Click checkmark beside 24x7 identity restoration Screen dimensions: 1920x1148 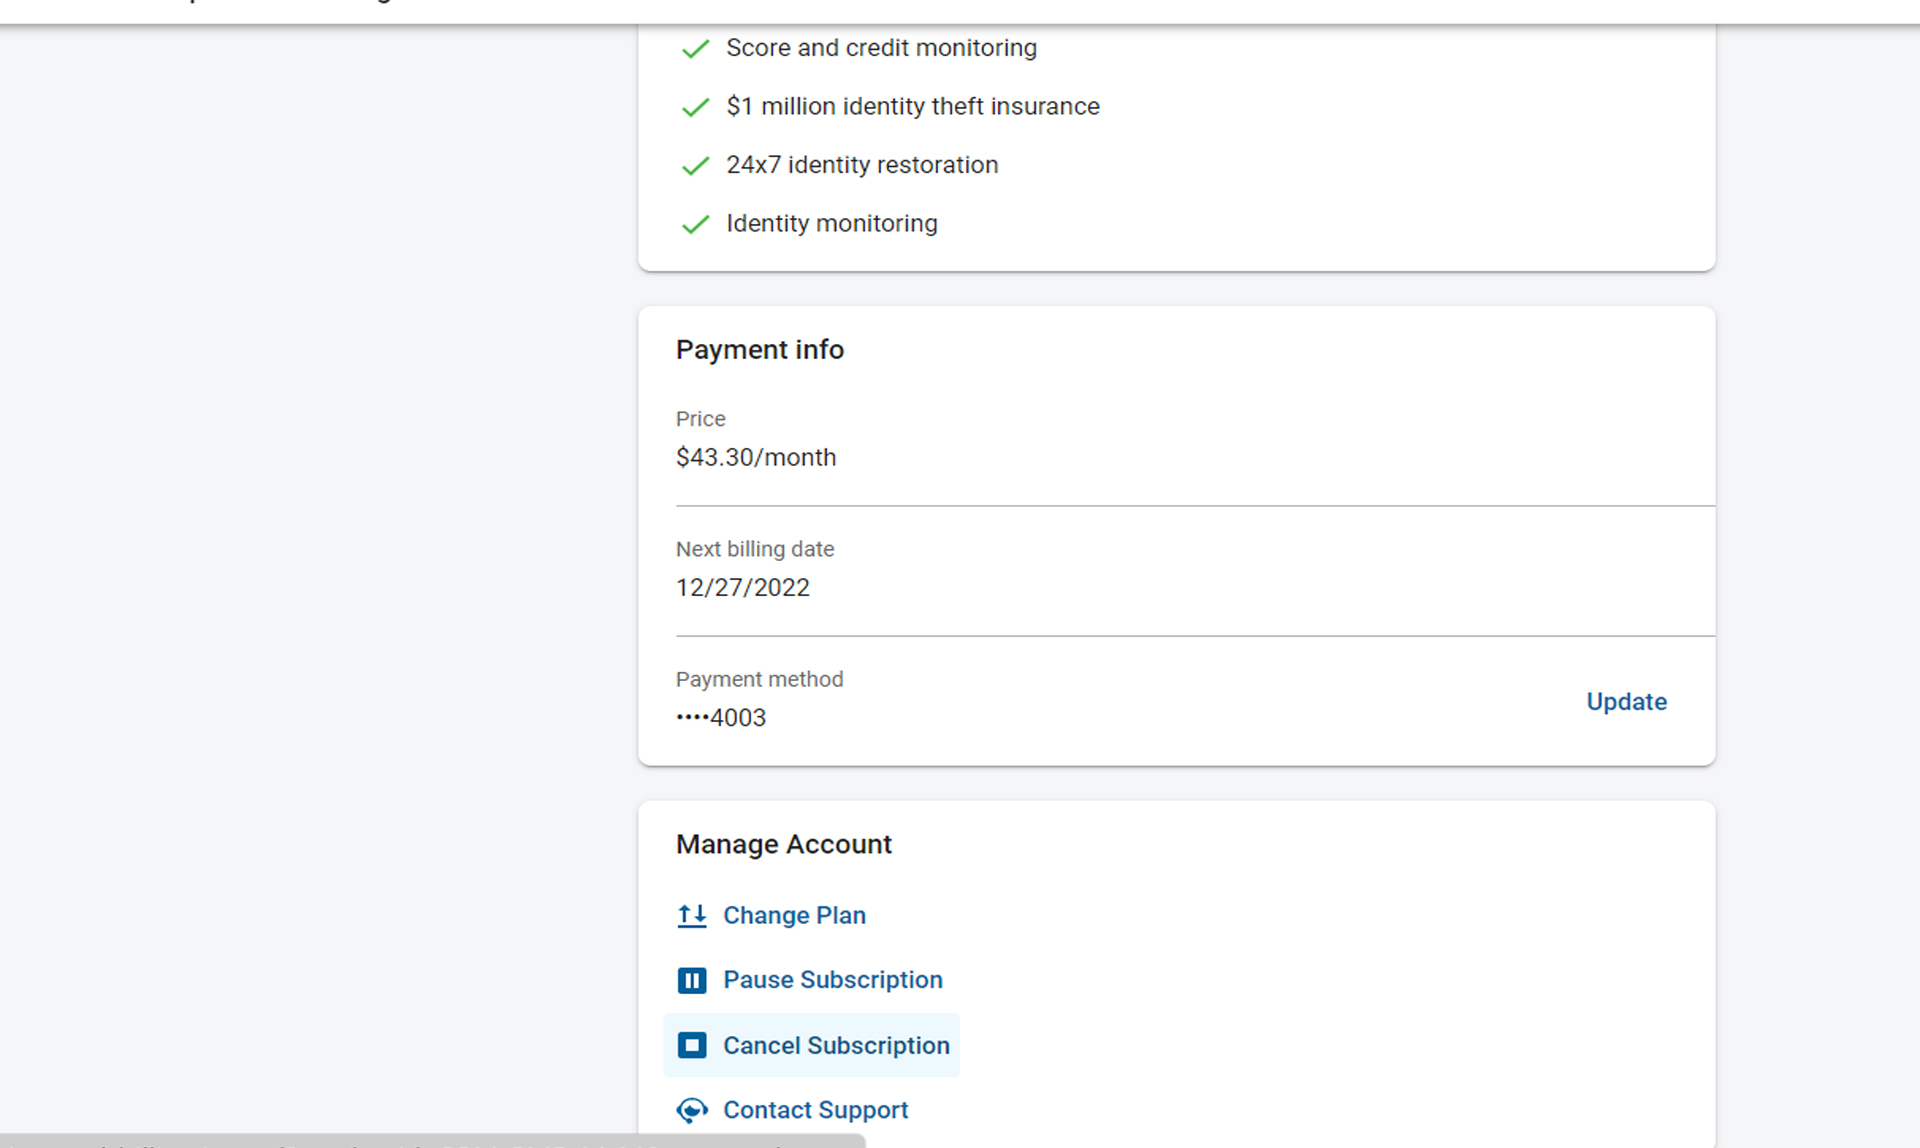[695, 166]
